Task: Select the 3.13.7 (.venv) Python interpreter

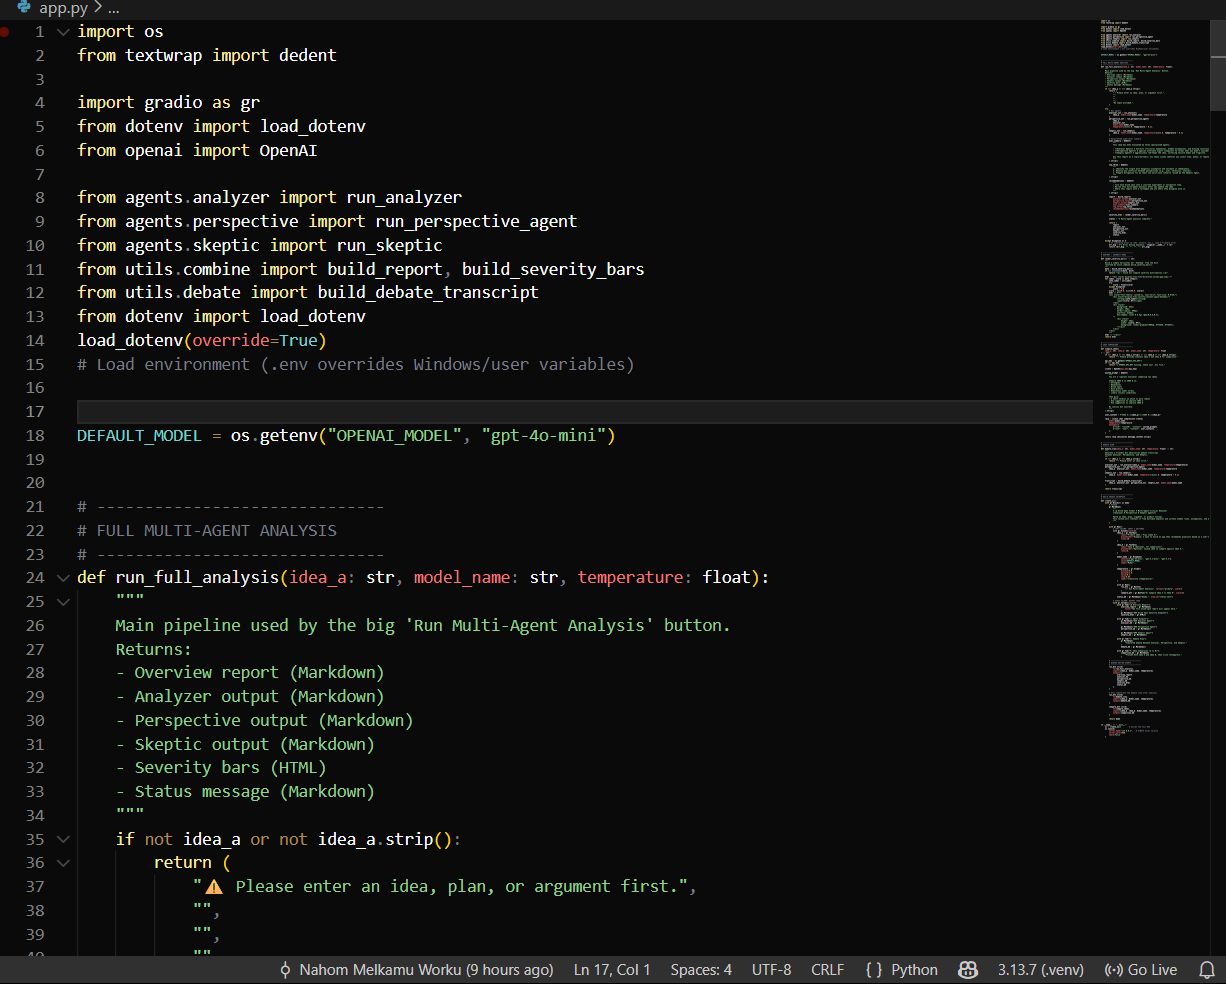Action: click(x=1040, y=970)
